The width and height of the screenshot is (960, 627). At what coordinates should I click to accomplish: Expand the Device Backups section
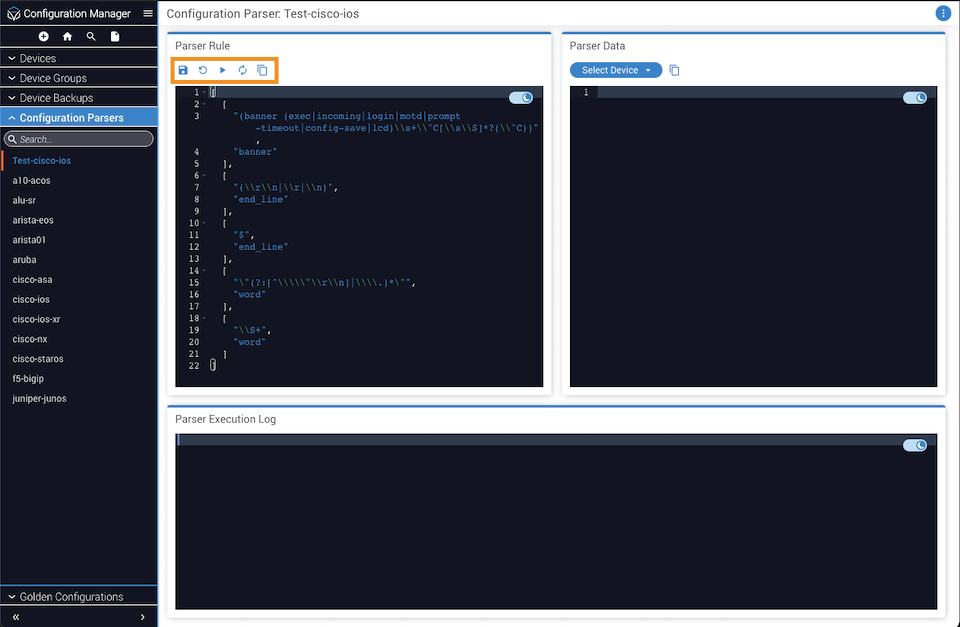[78, 97]
